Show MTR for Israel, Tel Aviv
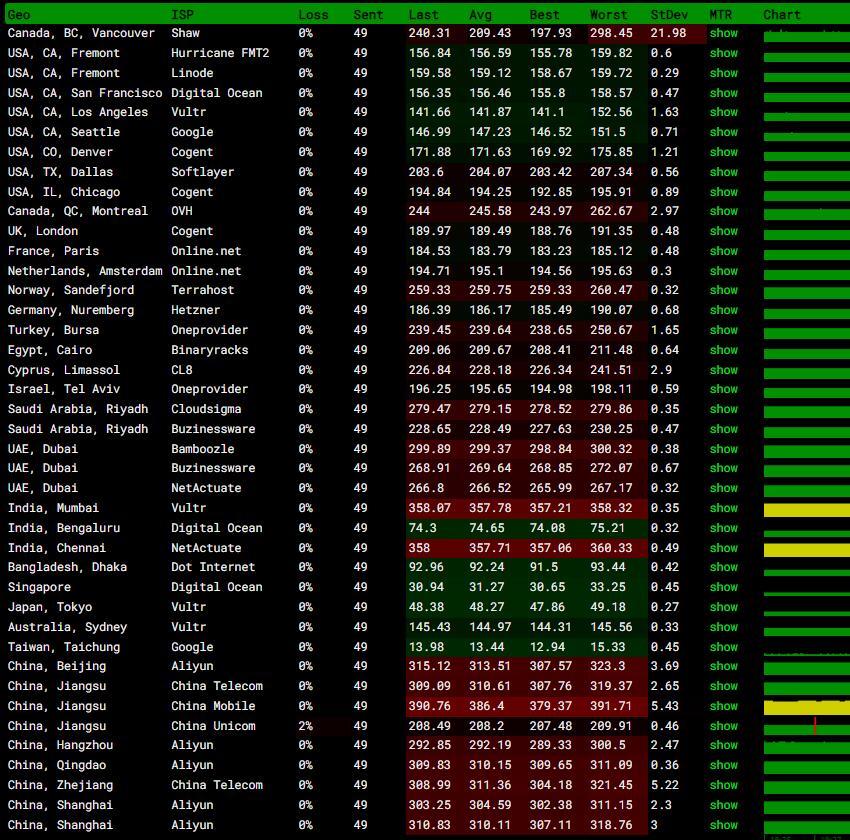Screen dimensions: 850x840 point(723,390)
